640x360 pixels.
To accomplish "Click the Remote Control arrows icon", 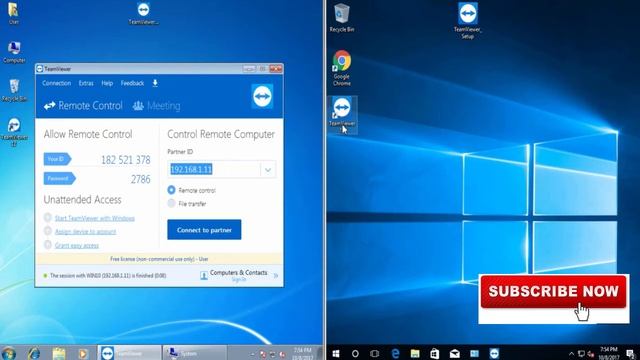I will (x=49, y=106).
